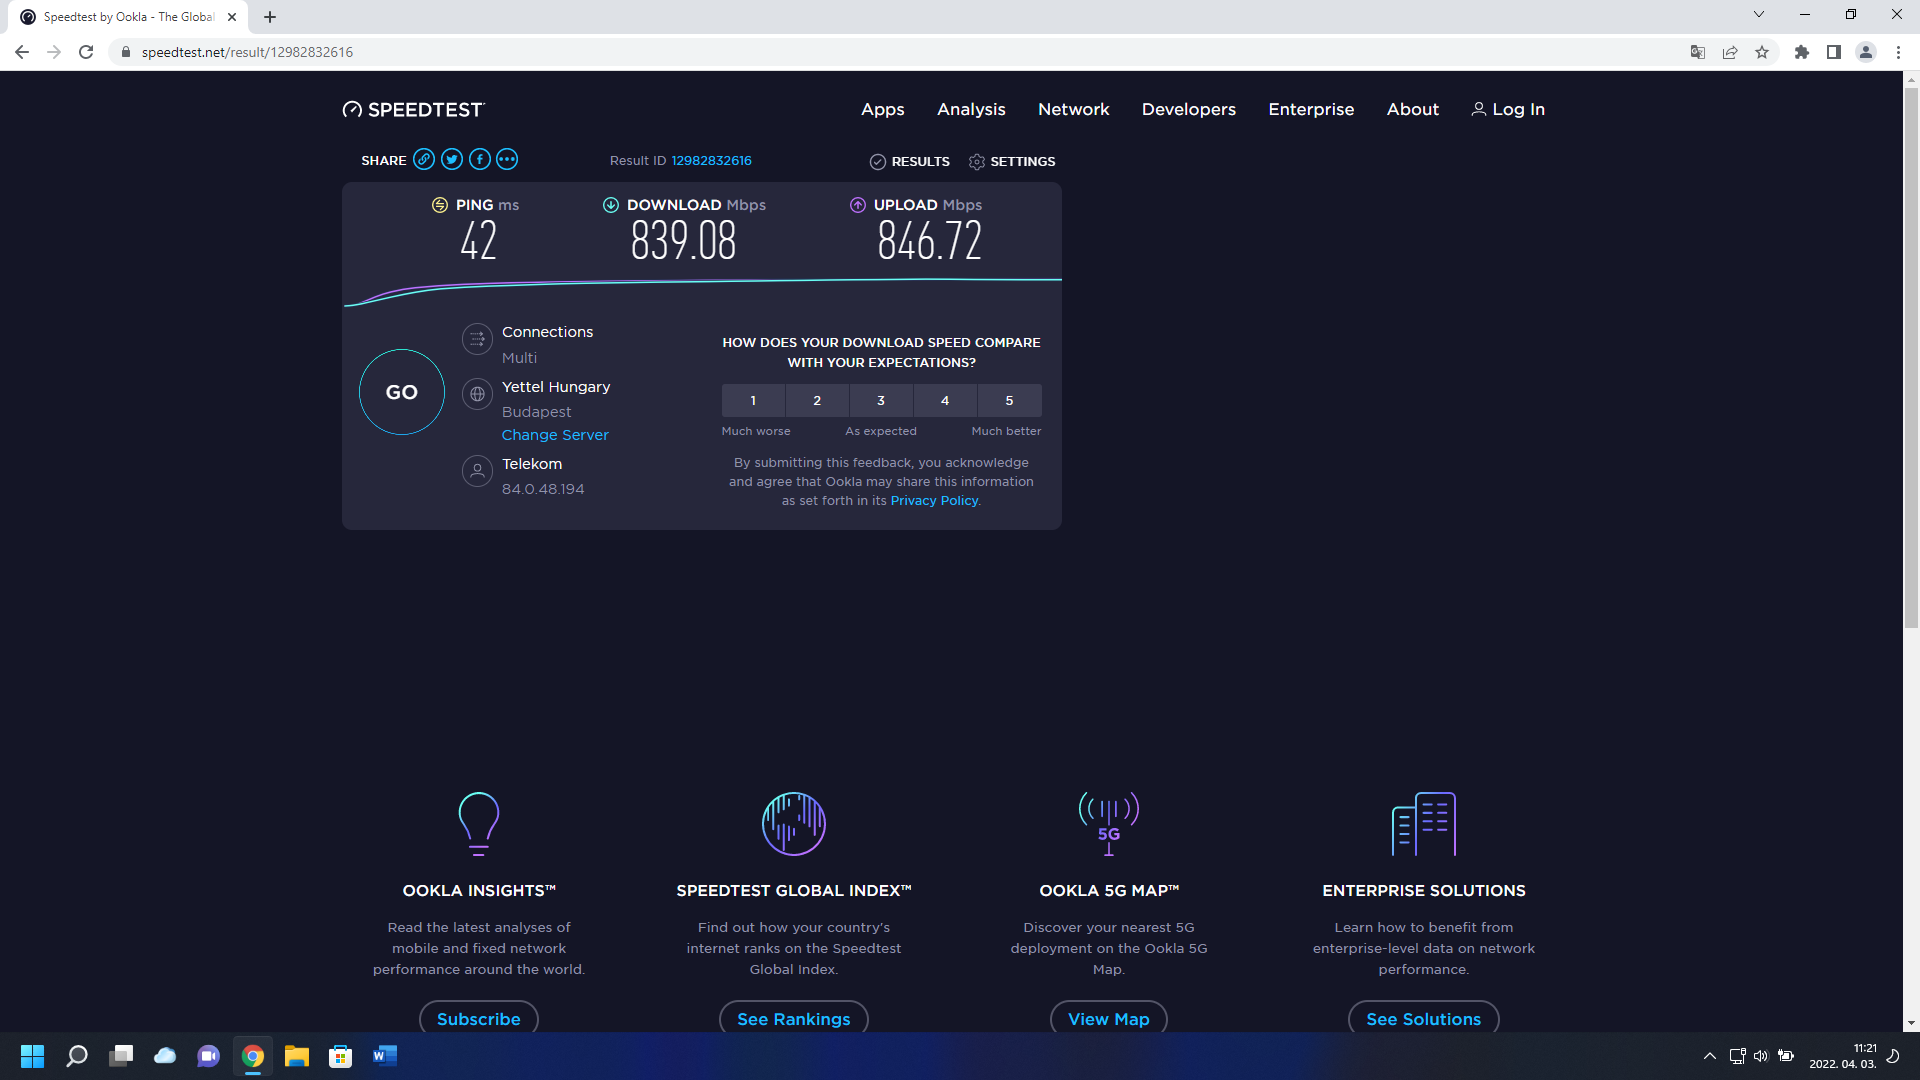
Task: Bookmark this page with star icon
Action: click(1762, 52)
